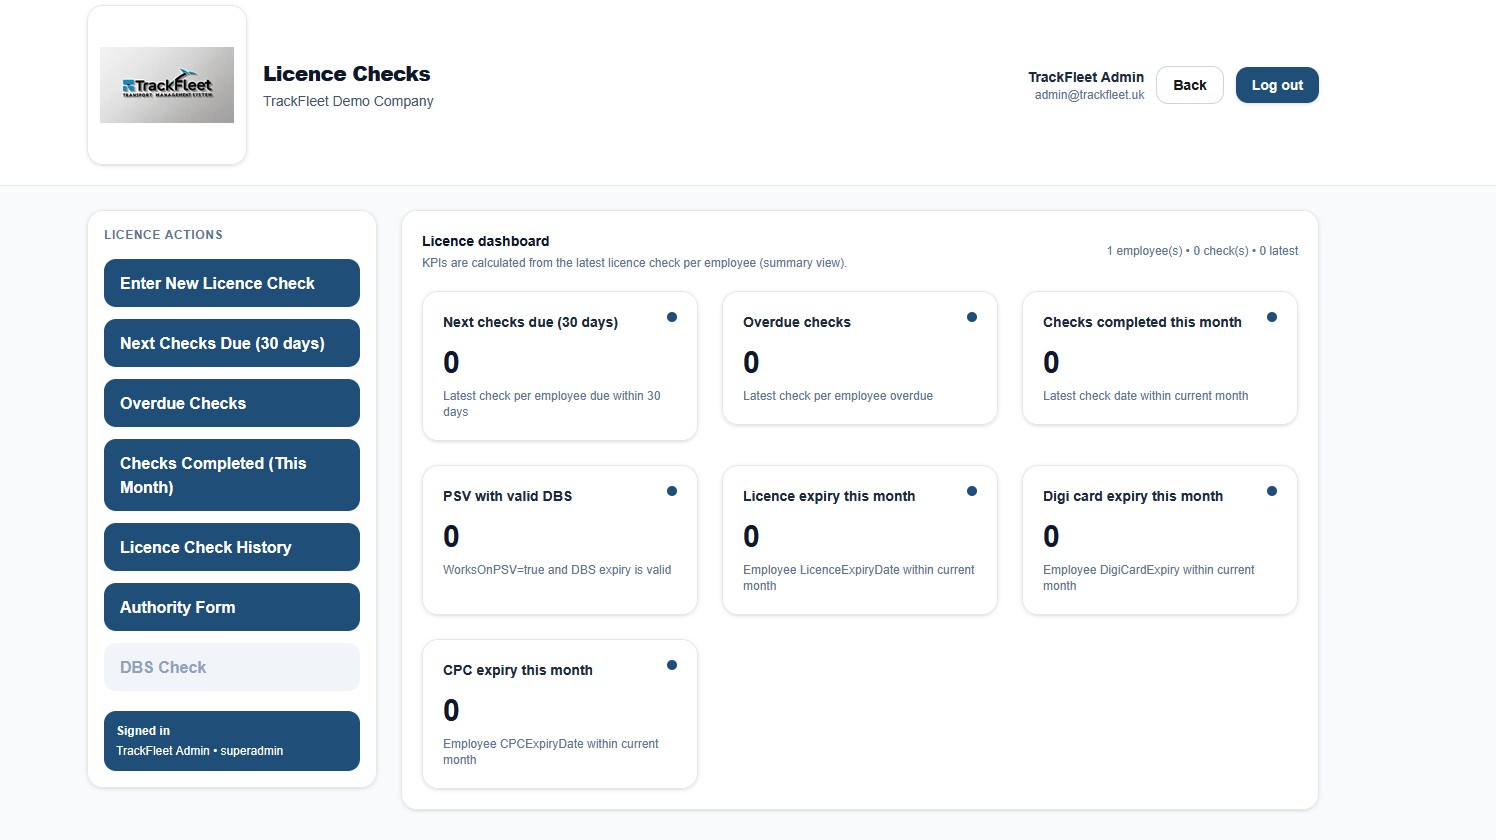1496x840 pixels.
Task: Click the Back button
Action: 1189,85
